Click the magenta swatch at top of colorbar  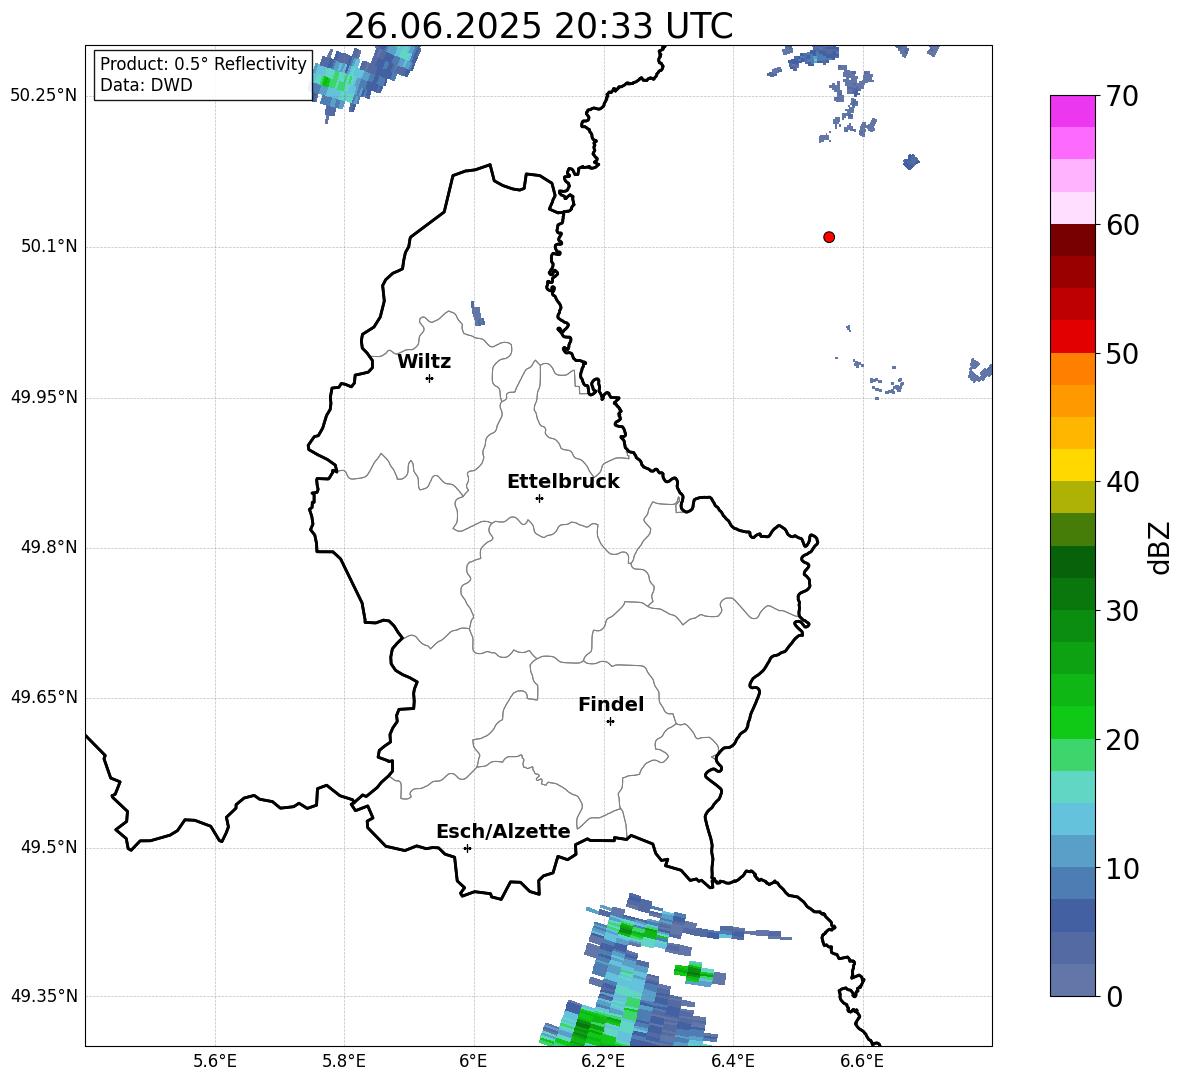coord(1072,111)
